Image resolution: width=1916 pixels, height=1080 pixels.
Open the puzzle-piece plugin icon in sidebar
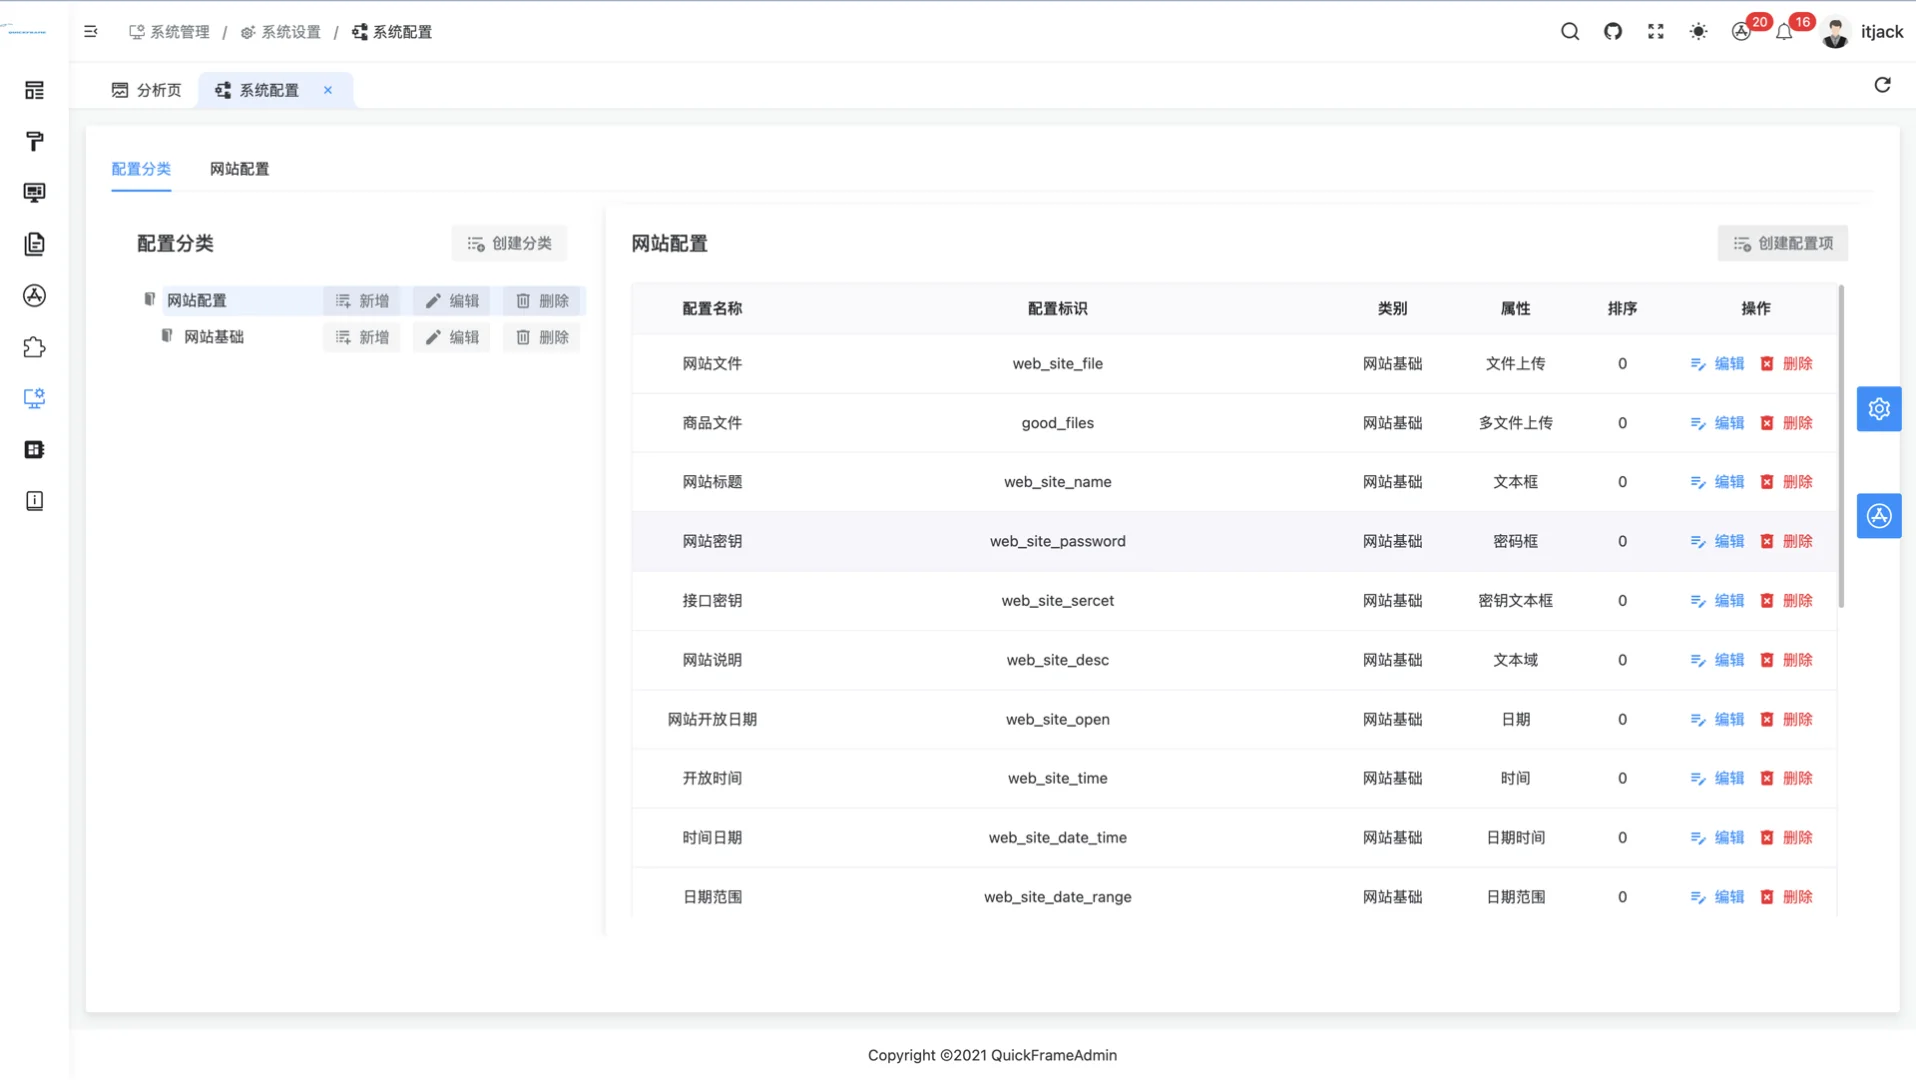coord(34,346)
